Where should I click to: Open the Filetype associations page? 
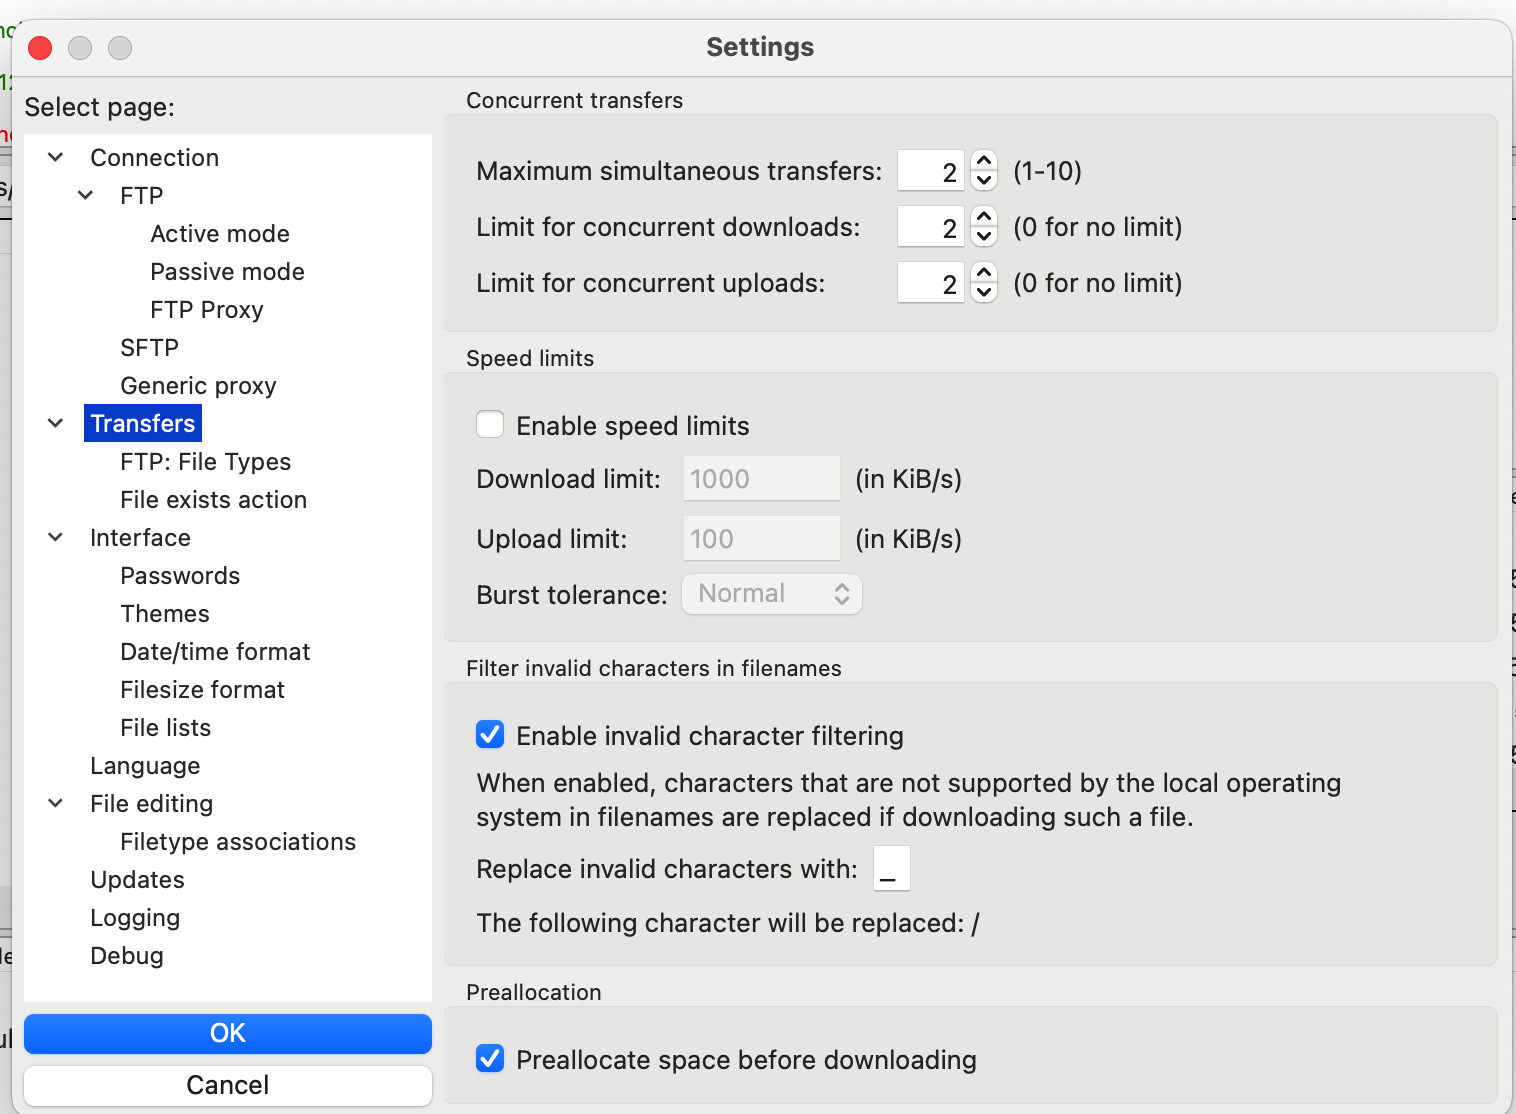(238, 842)
